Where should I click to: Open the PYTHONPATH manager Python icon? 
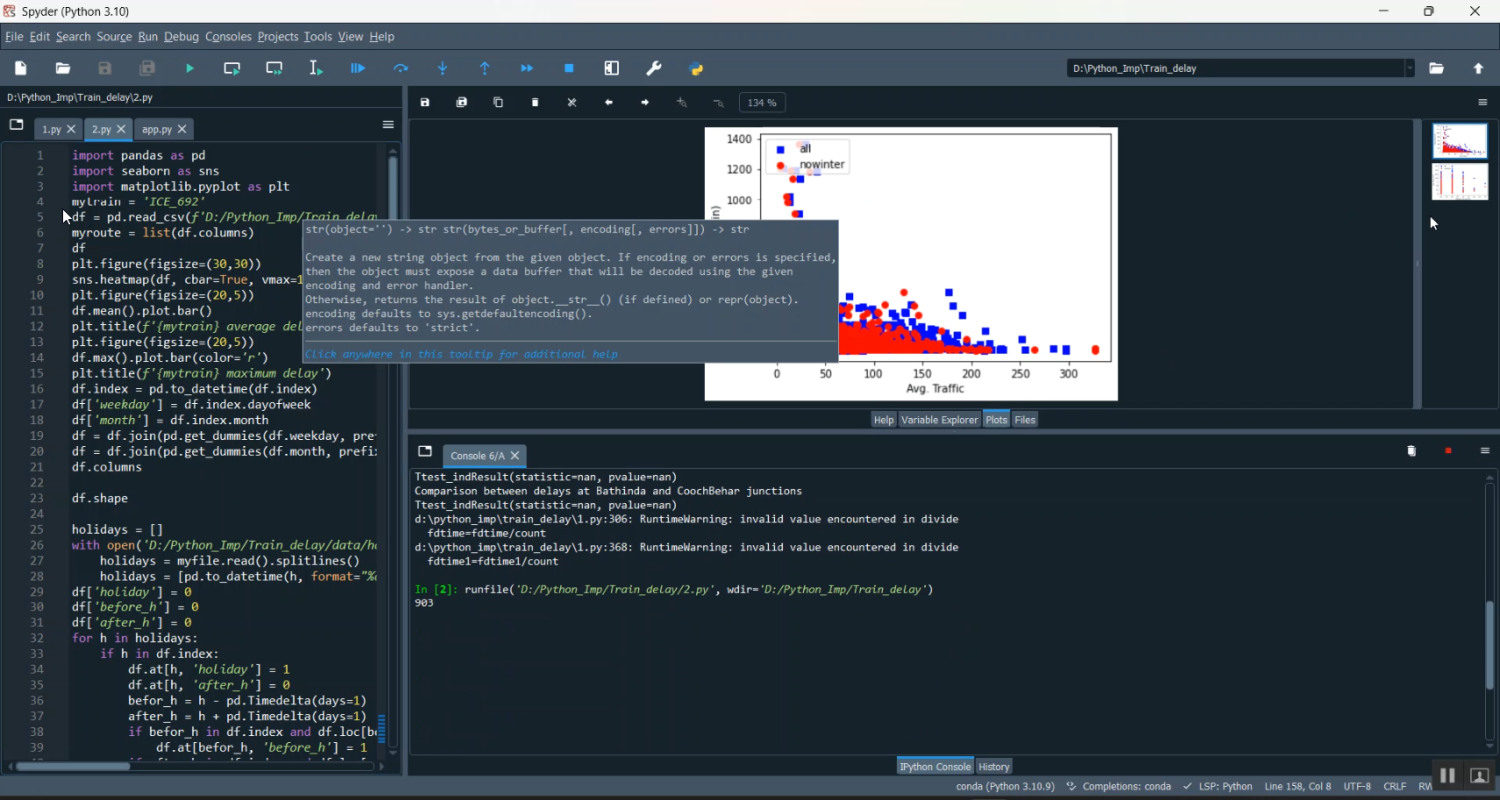click(x=697, y=69)
